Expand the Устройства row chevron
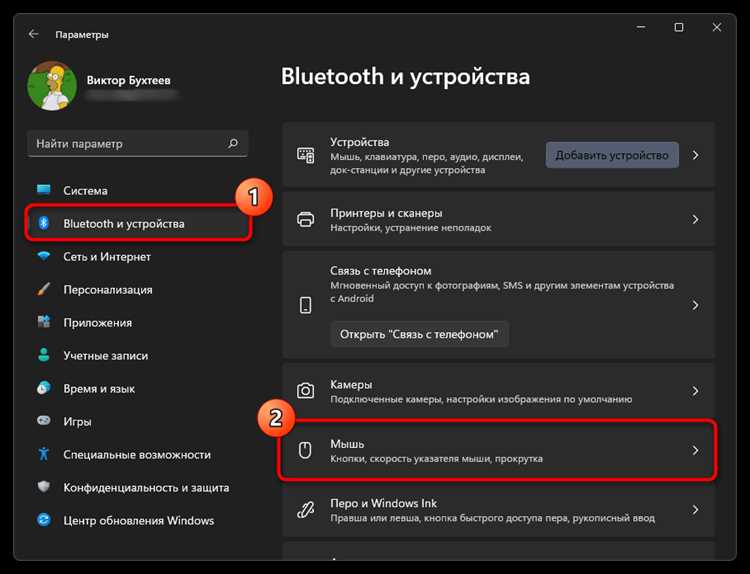This screenshot has height=574, width=750. point(695,155)
